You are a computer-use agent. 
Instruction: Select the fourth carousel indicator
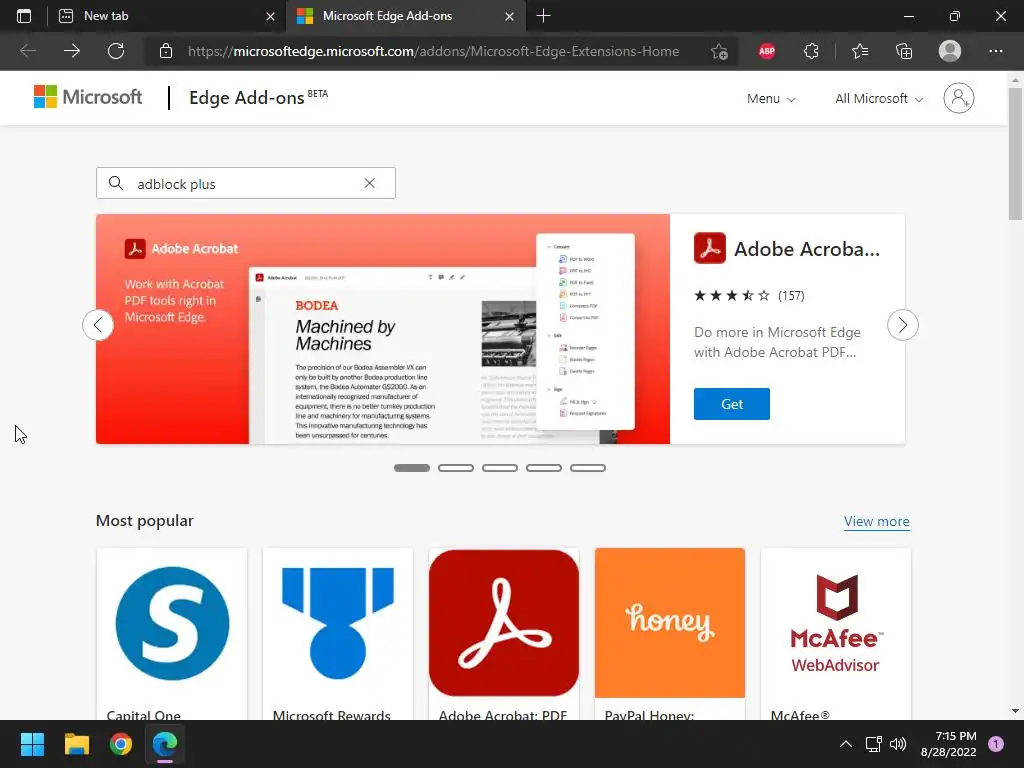pos(544,468)
